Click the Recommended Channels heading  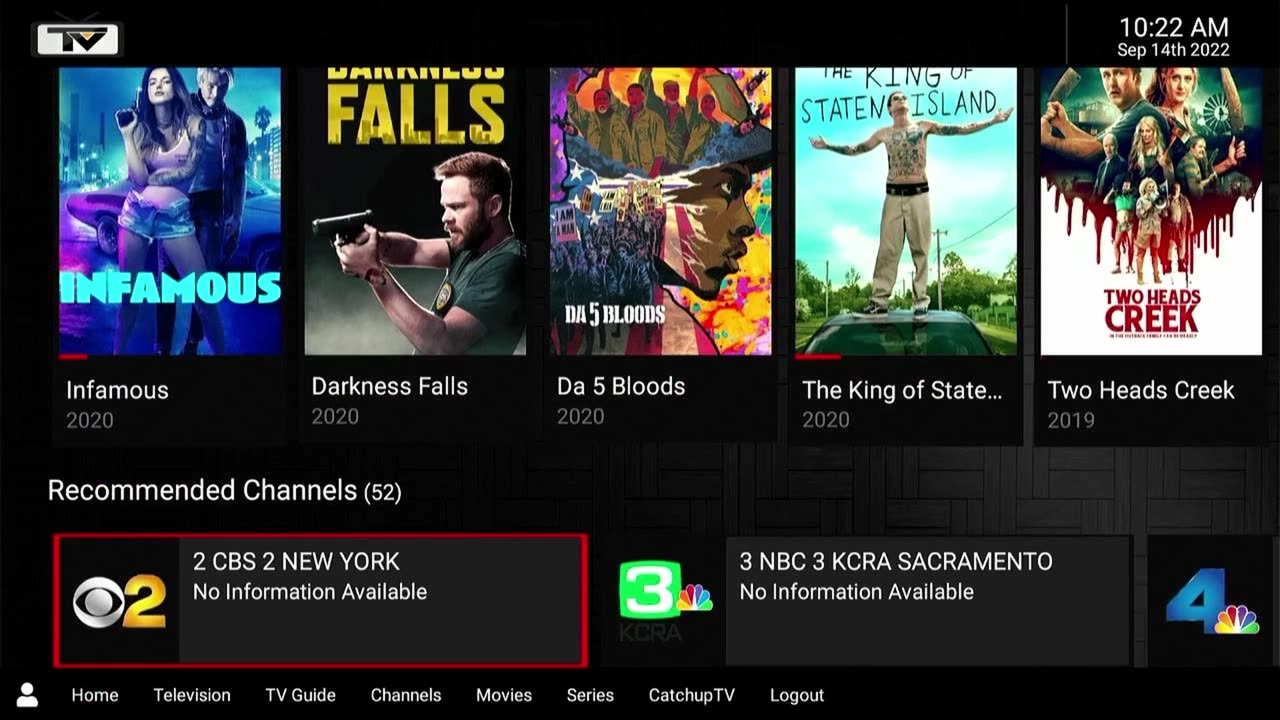point(224,491)
